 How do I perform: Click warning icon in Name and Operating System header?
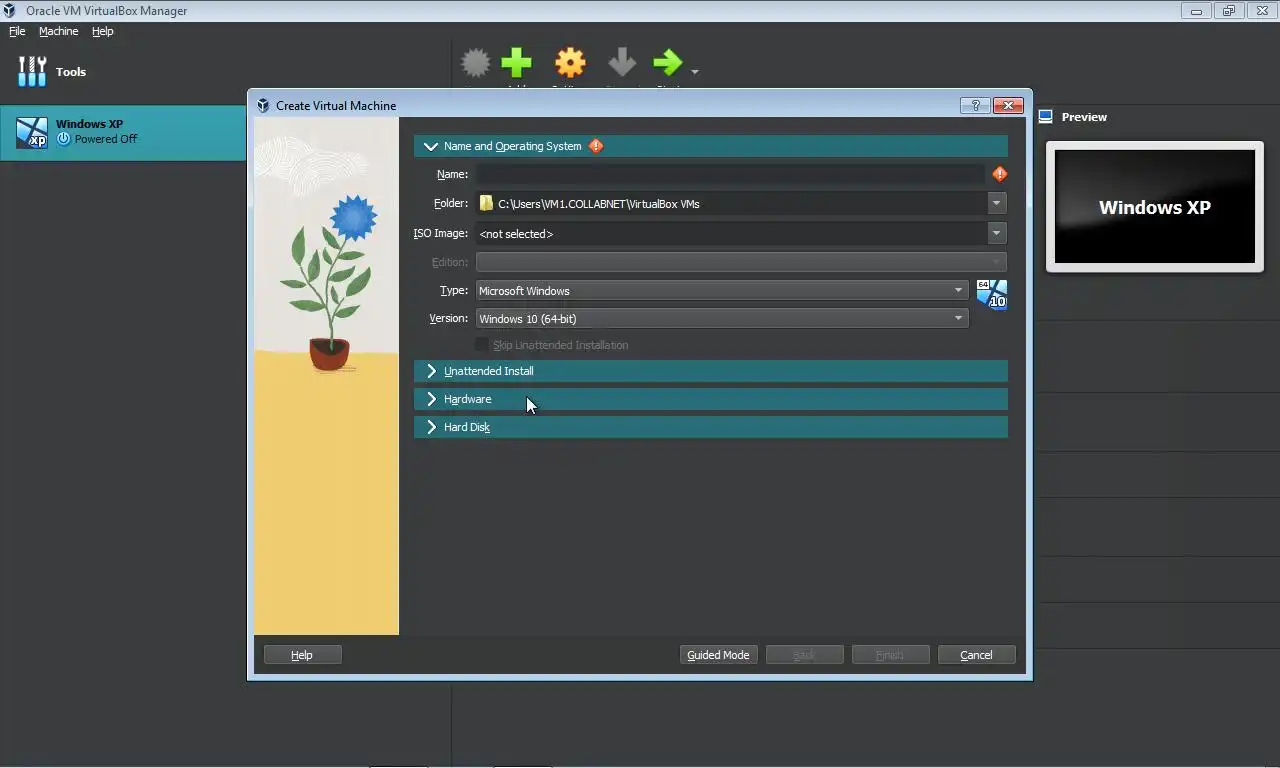coord(596,146)
